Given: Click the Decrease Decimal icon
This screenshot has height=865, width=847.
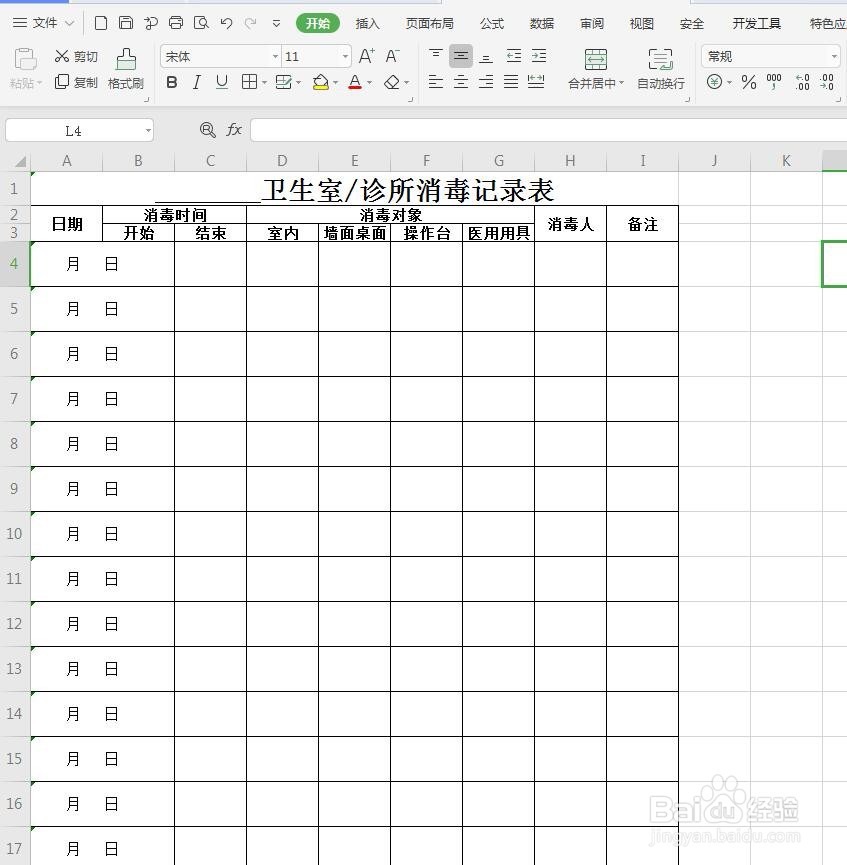Looking at the screenshot, I should click(x=827, y=82).
